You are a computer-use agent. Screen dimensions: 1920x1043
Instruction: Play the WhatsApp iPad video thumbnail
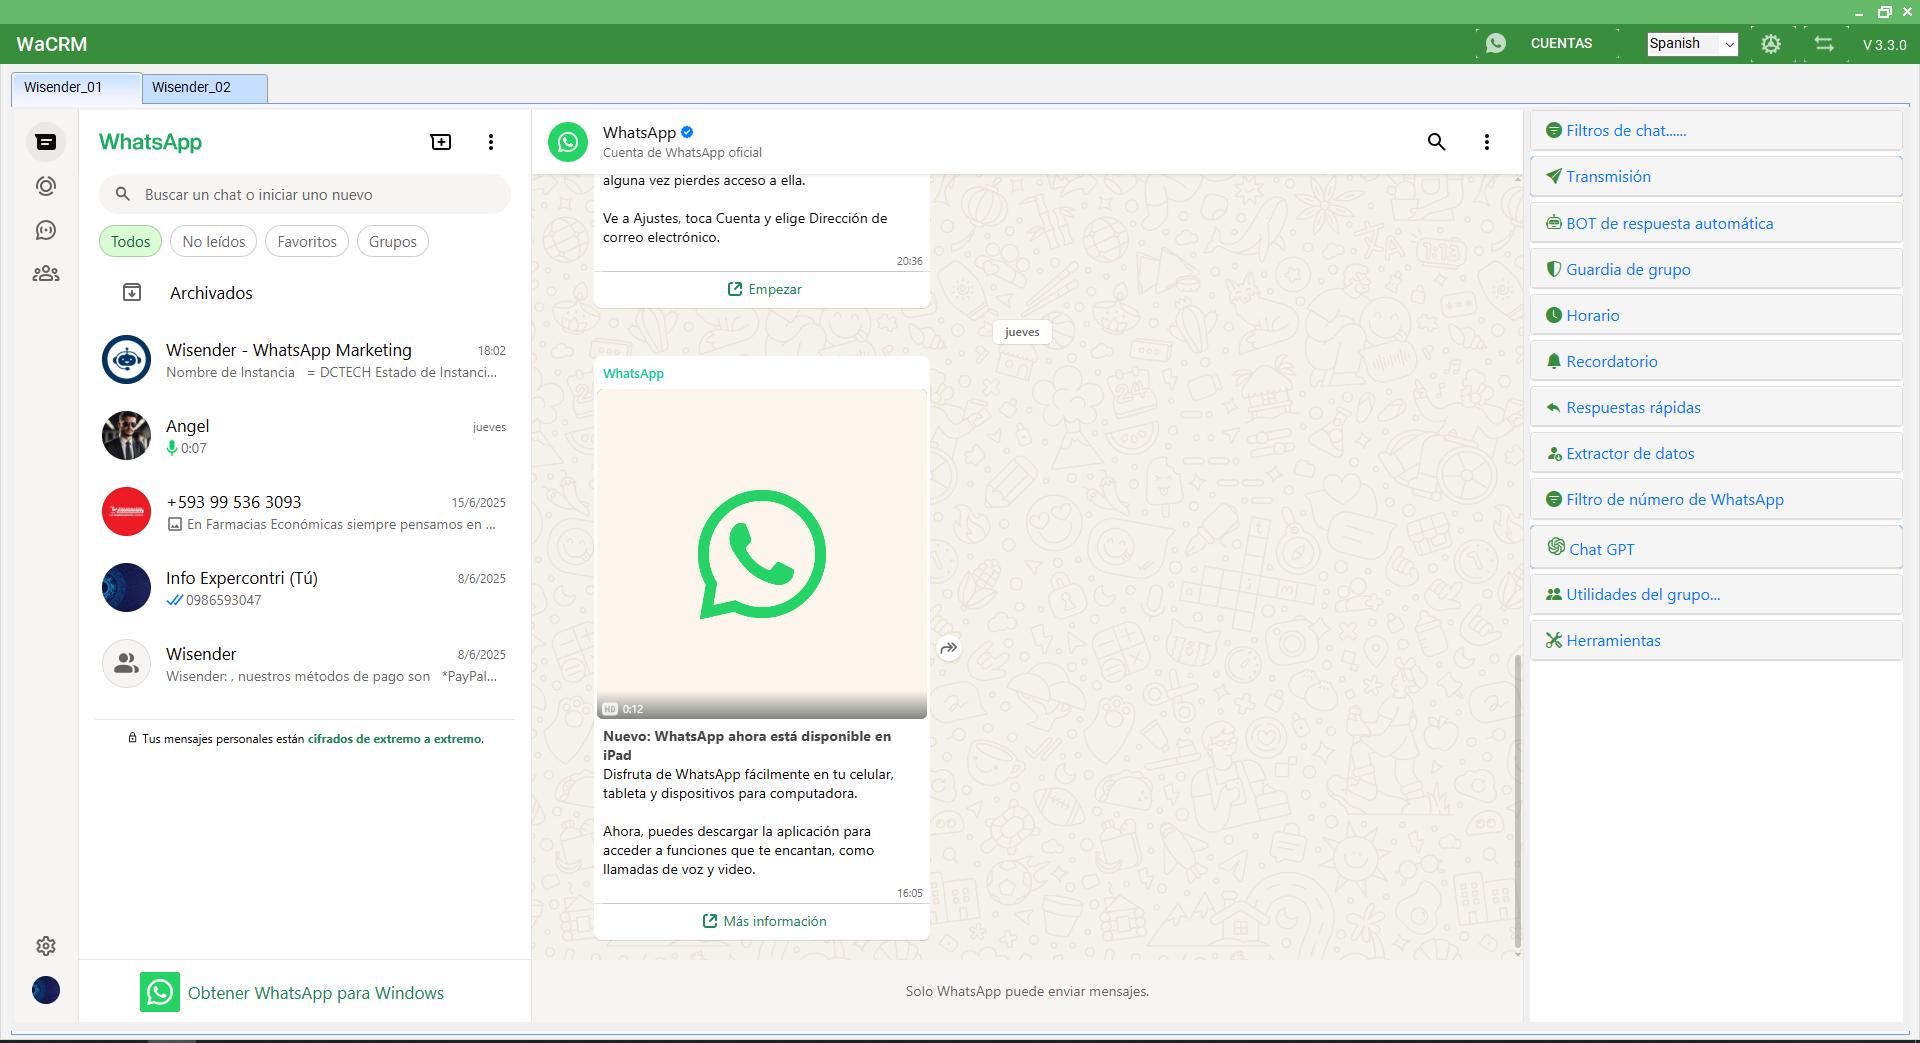[762, 554]
